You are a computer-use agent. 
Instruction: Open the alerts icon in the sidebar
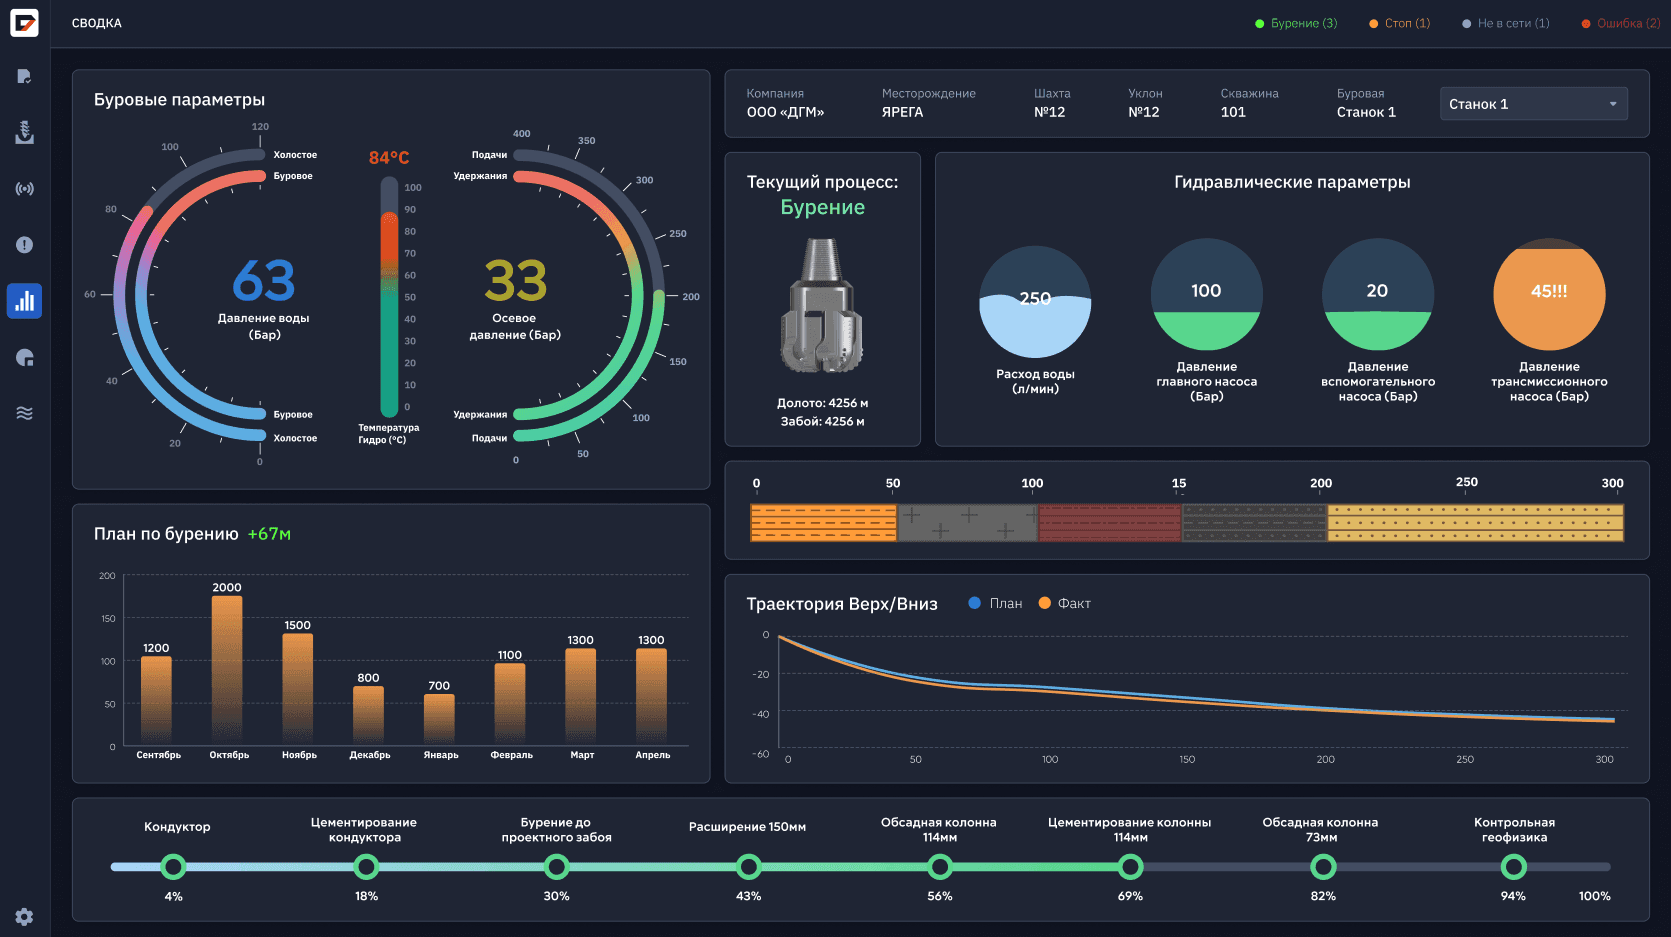point(25,244)
